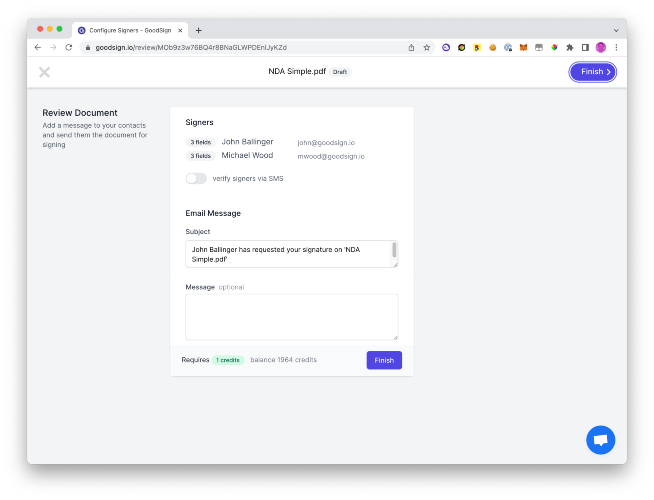654x500 pixels.
Task: Click the yellow square extension icon
Action: coord(477,48)
